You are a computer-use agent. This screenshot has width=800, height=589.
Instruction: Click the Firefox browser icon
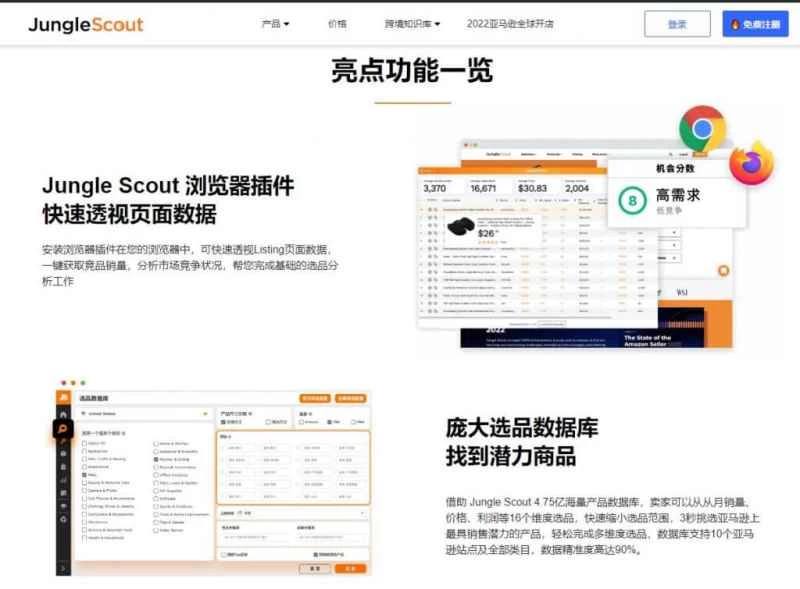click(x=751, y=163)
